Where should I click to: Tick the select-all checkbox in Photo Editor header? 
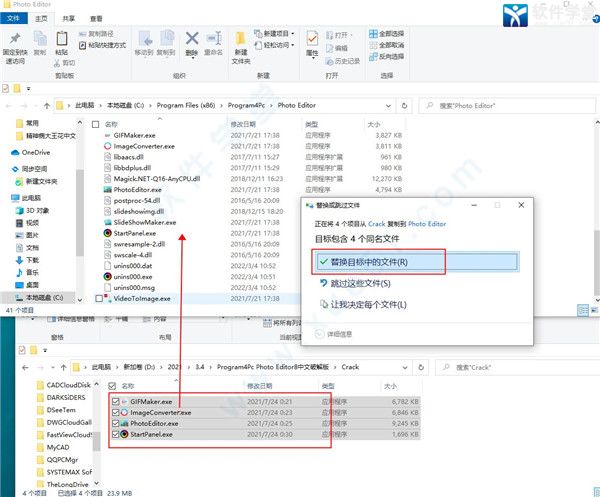click(x=96, y=124)
